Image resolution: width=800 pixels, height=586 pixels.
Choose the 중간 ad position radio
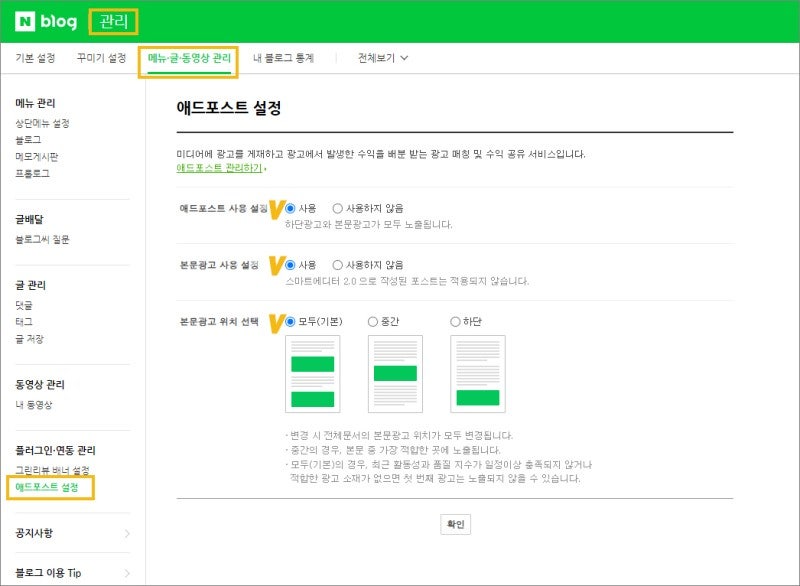click(373, 322)
